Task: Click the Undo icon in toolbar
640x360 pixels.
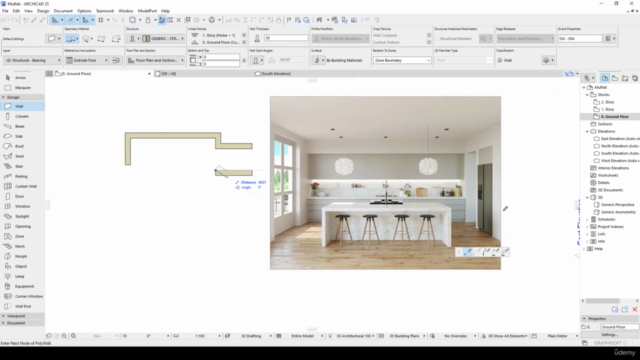Action: (x=6, y=20)
